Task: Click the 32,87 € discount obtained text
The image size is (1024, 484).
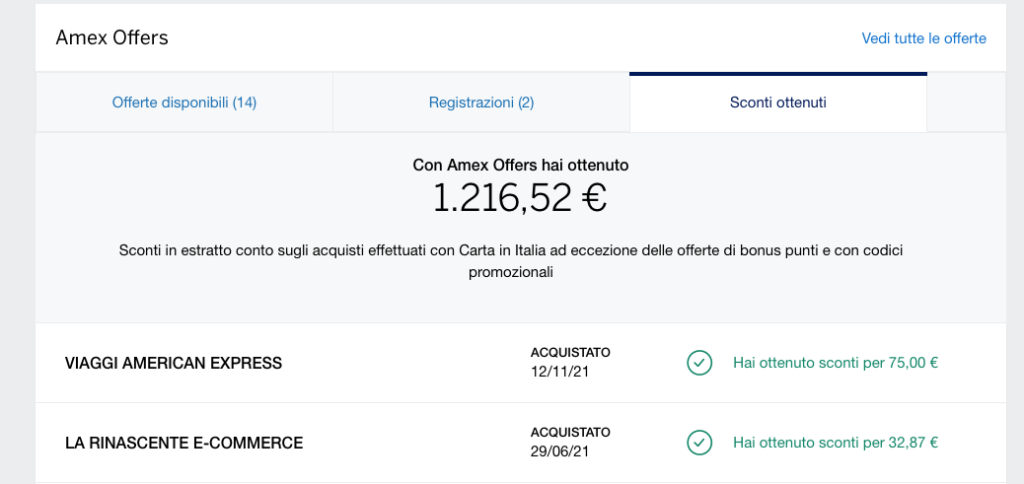Action: click(835, 443)
